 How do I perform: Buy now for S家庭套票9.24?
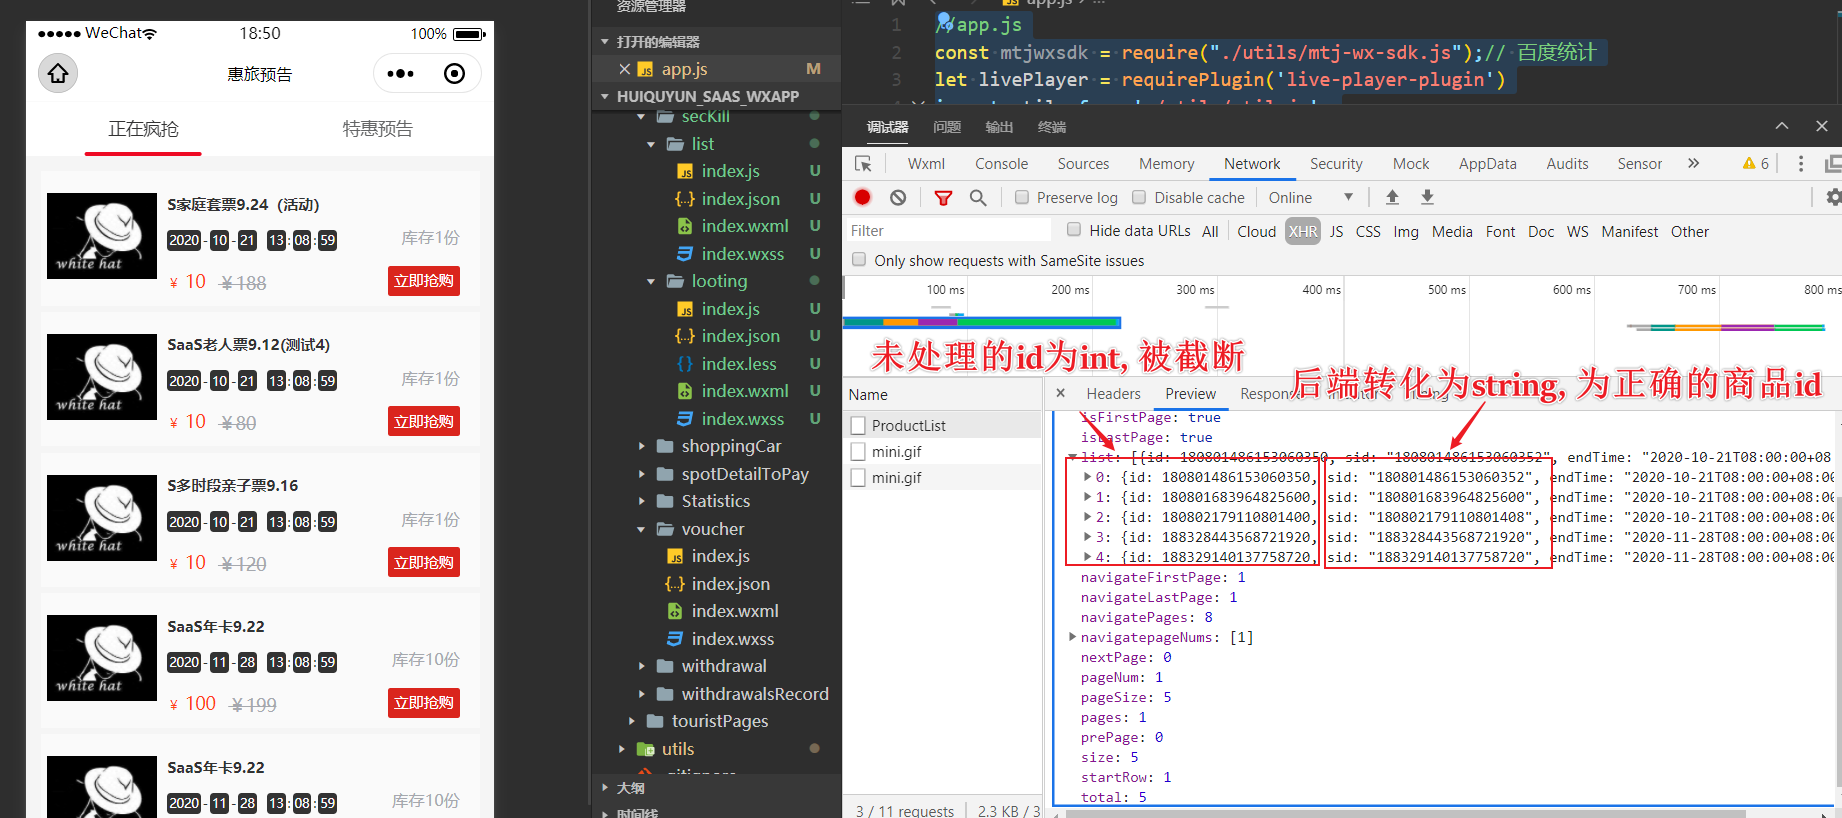424,281
